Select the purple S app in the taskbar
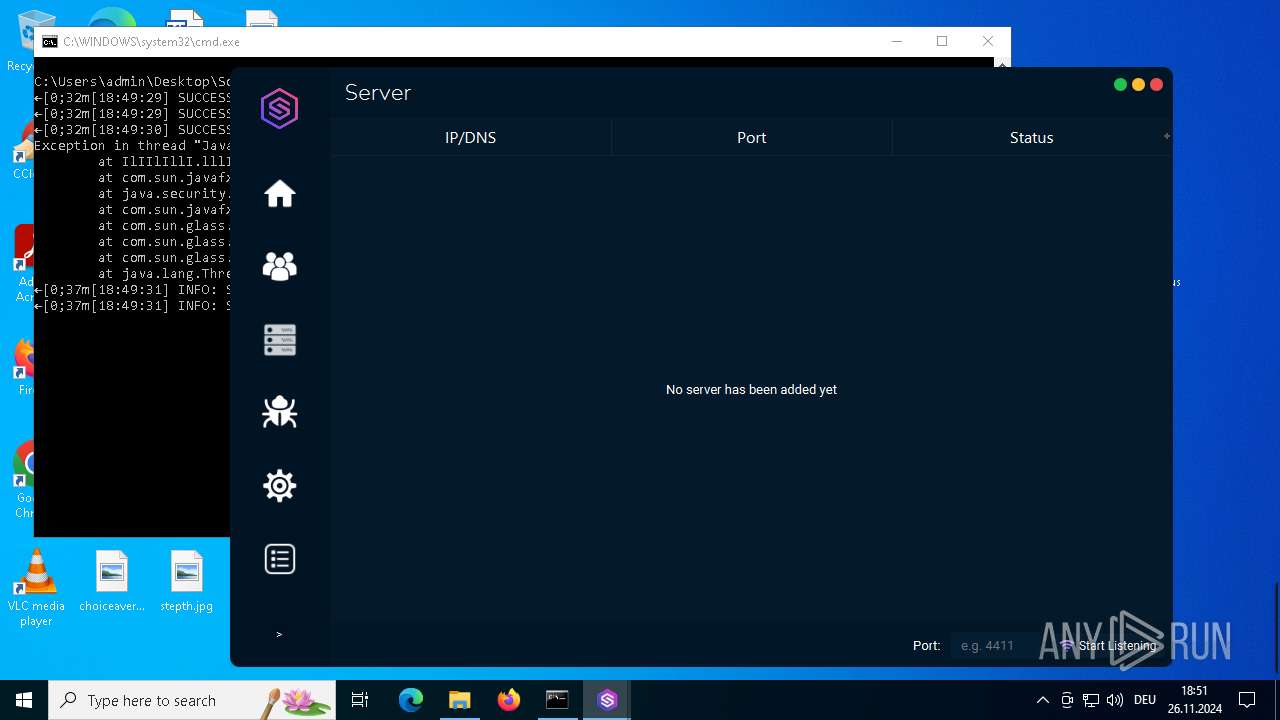Viewport: 1280px width, 720px height. click(x=607, y=700)
